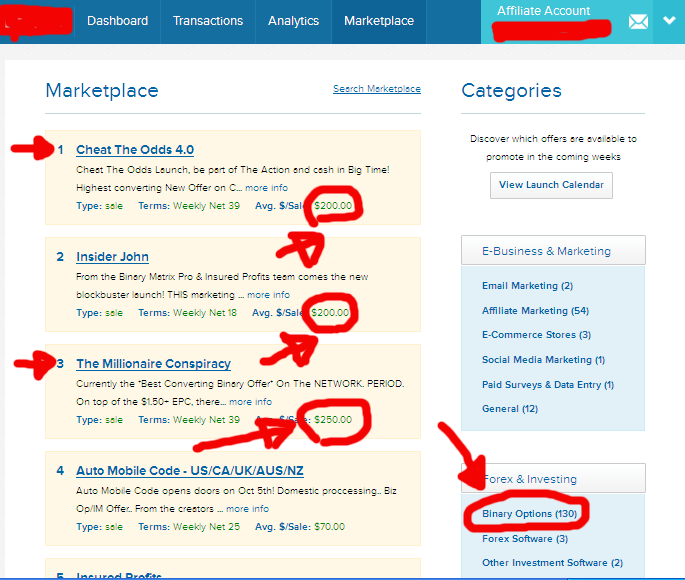Click the Search Marketplace link

tap(377, 89)
